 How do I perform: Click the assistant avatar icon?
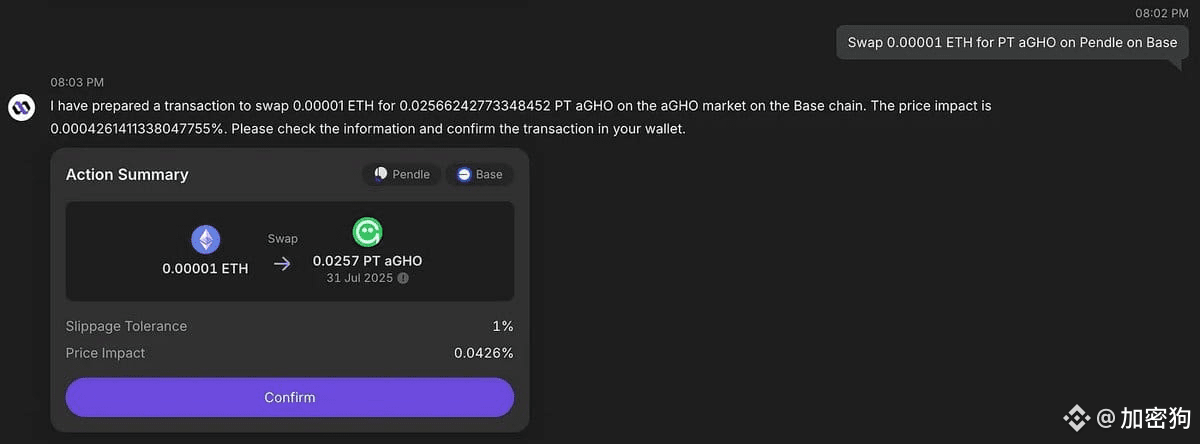click(22, 107)
